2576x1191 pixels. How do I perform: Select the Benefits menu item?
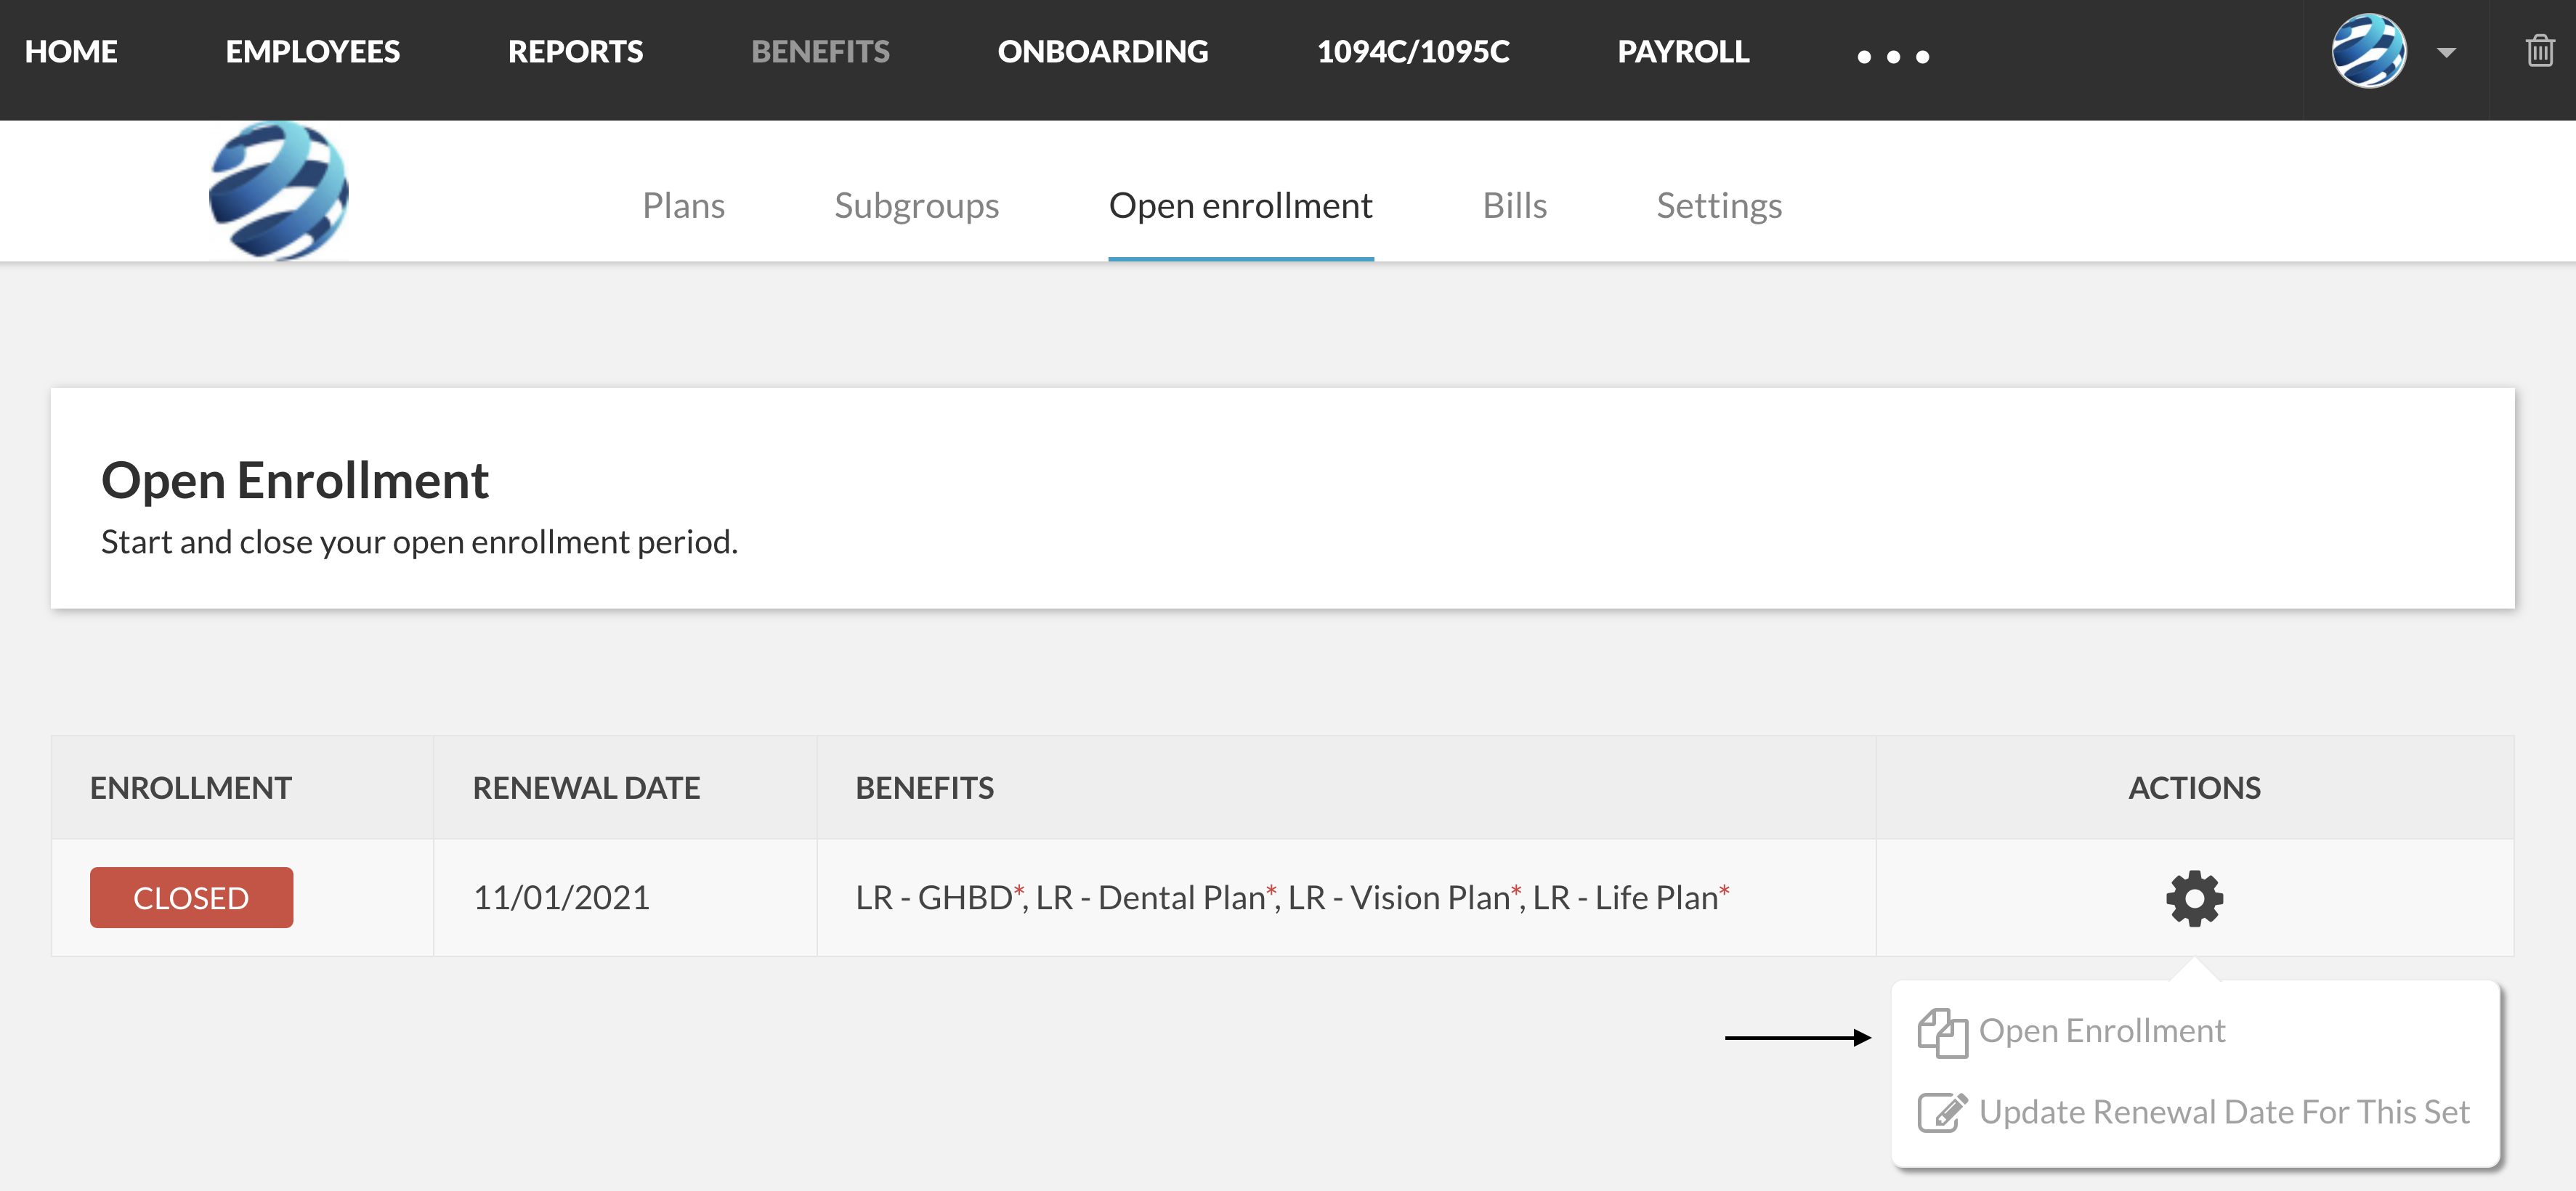pyautogui.click(x=820, y=51)
